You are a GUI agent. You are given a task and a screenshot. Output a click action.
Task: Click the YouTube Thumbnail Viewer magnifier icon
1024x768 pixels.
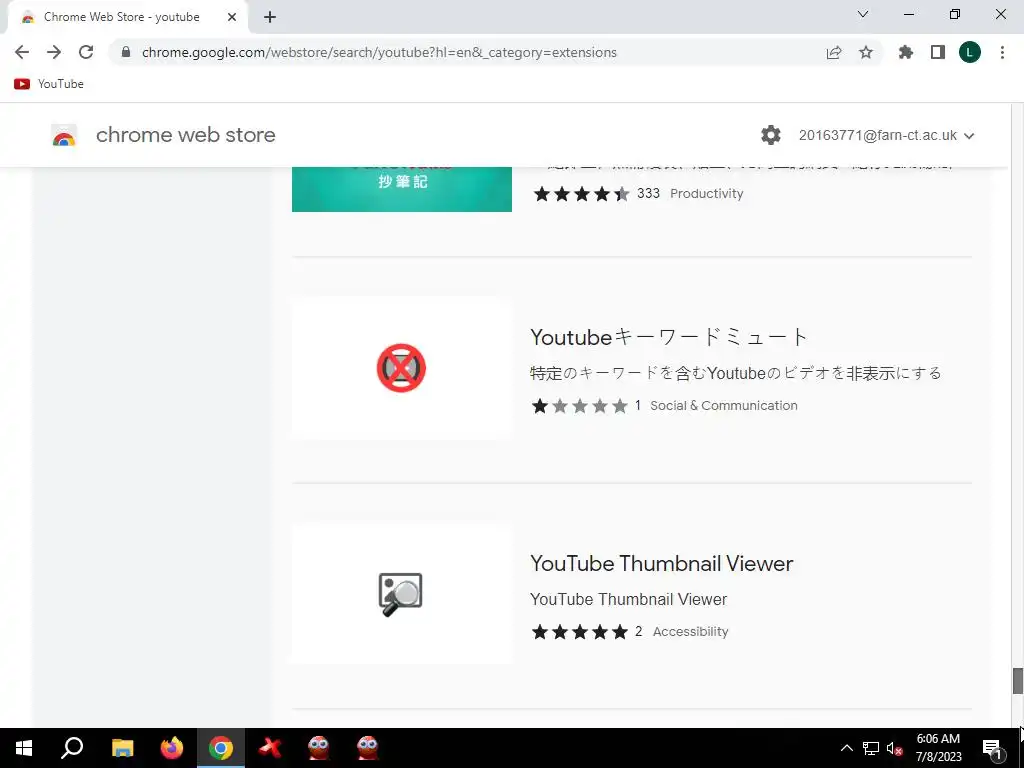click(400, 594)
